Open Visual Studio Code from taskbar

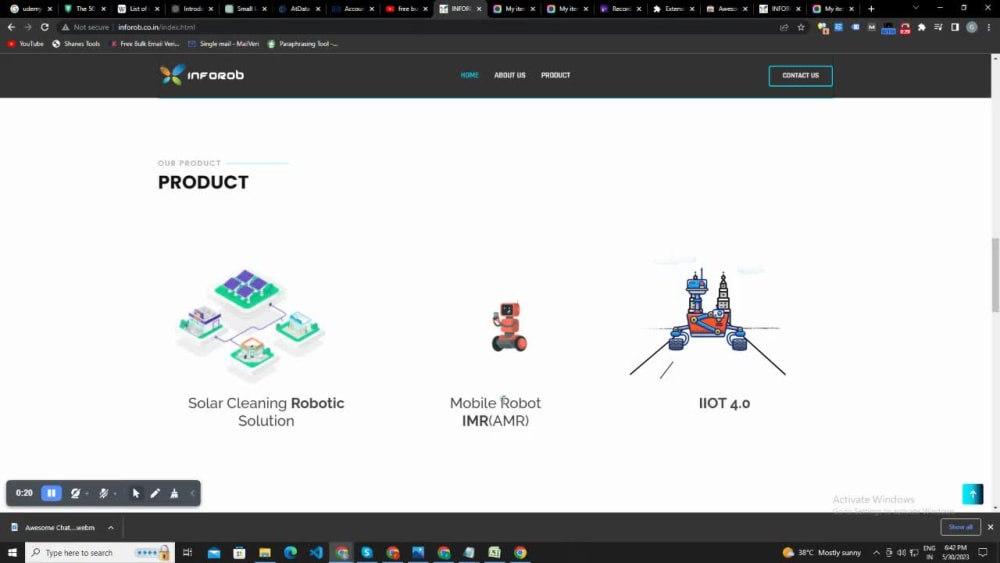tap(316, 552)
